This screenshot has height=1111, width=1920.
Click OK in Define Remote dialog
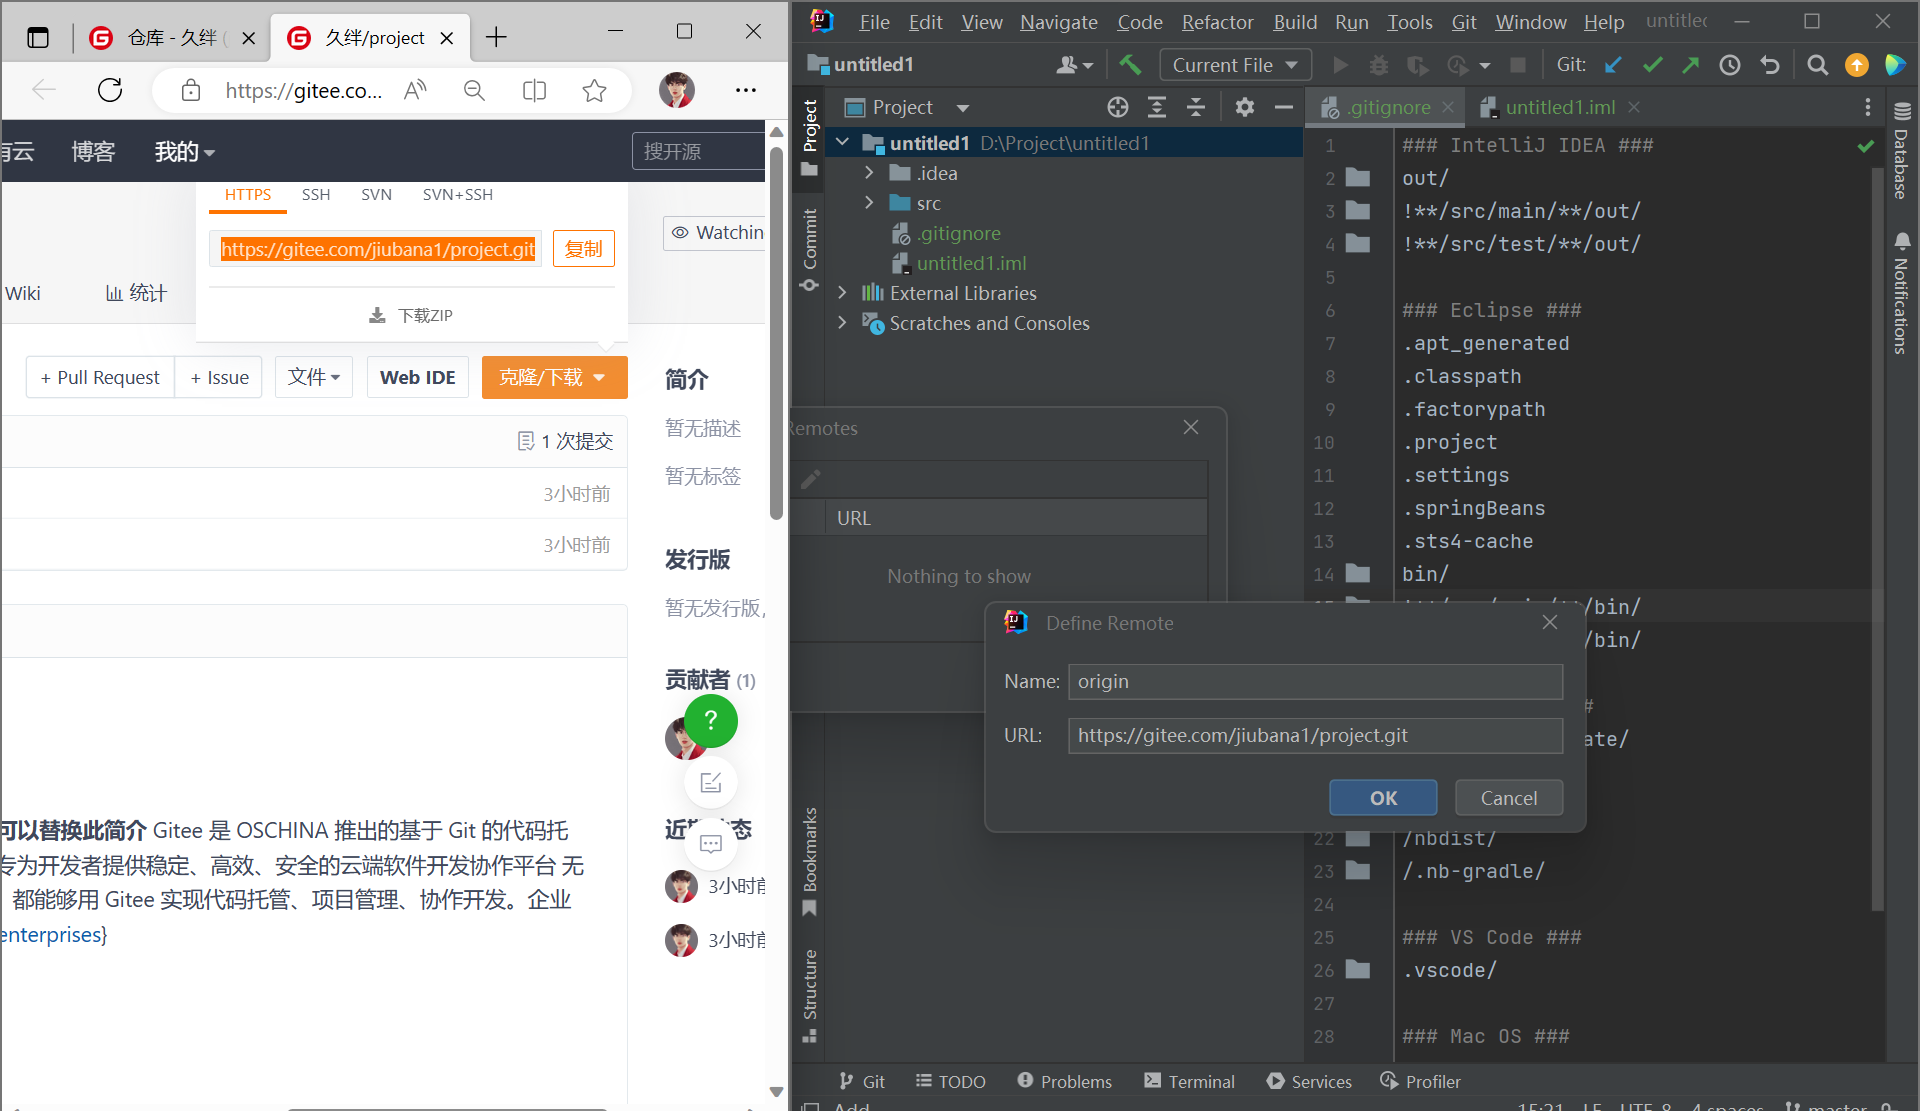click(x=1383, y=797)
